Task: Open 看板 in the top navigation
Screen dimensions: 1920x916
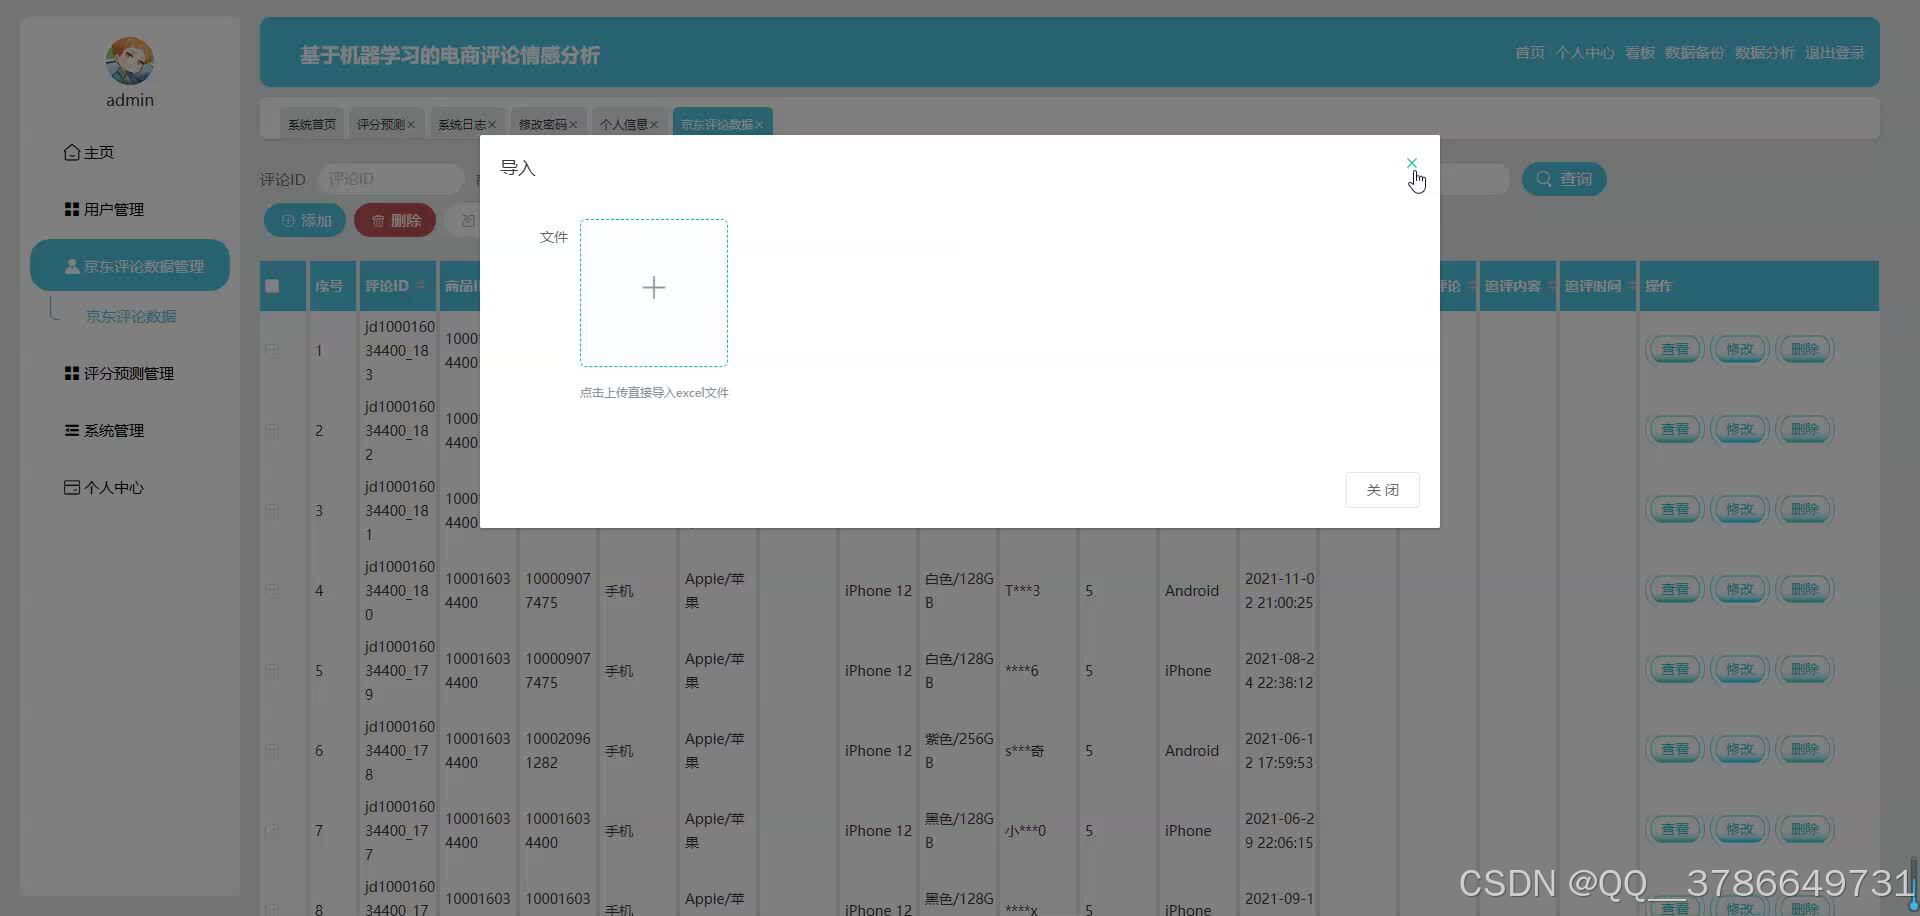Action: 1640,53
